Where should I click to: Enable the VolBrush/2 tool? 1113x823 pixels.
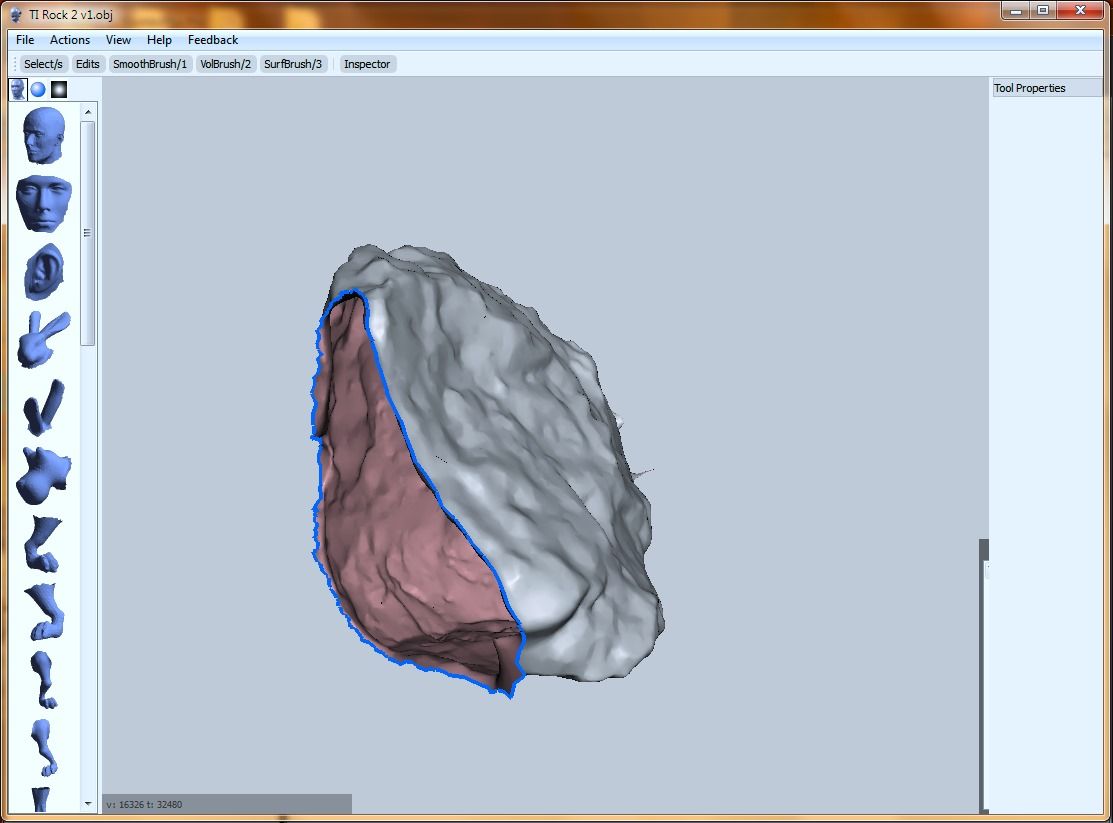tap(225, 63)
